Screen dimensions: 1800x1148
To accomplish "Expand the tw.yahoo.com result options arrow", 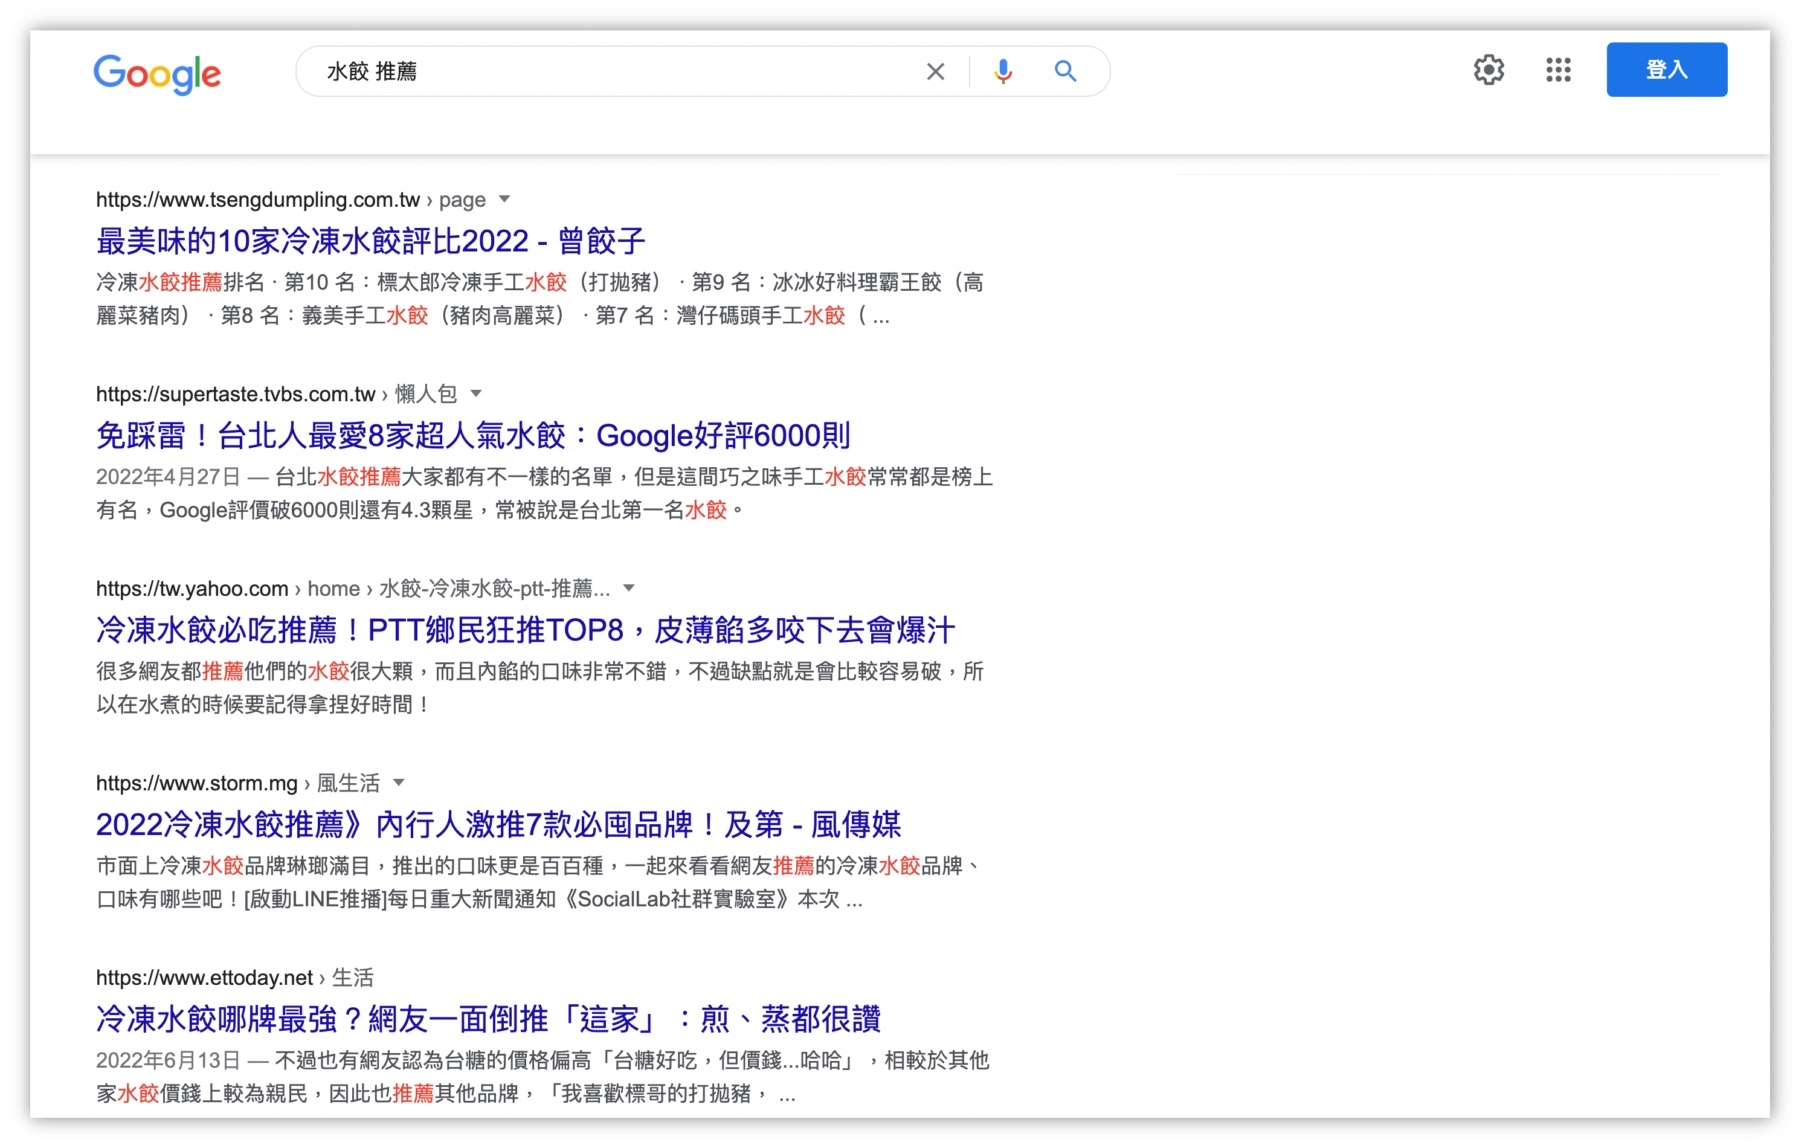I will 629,588.
